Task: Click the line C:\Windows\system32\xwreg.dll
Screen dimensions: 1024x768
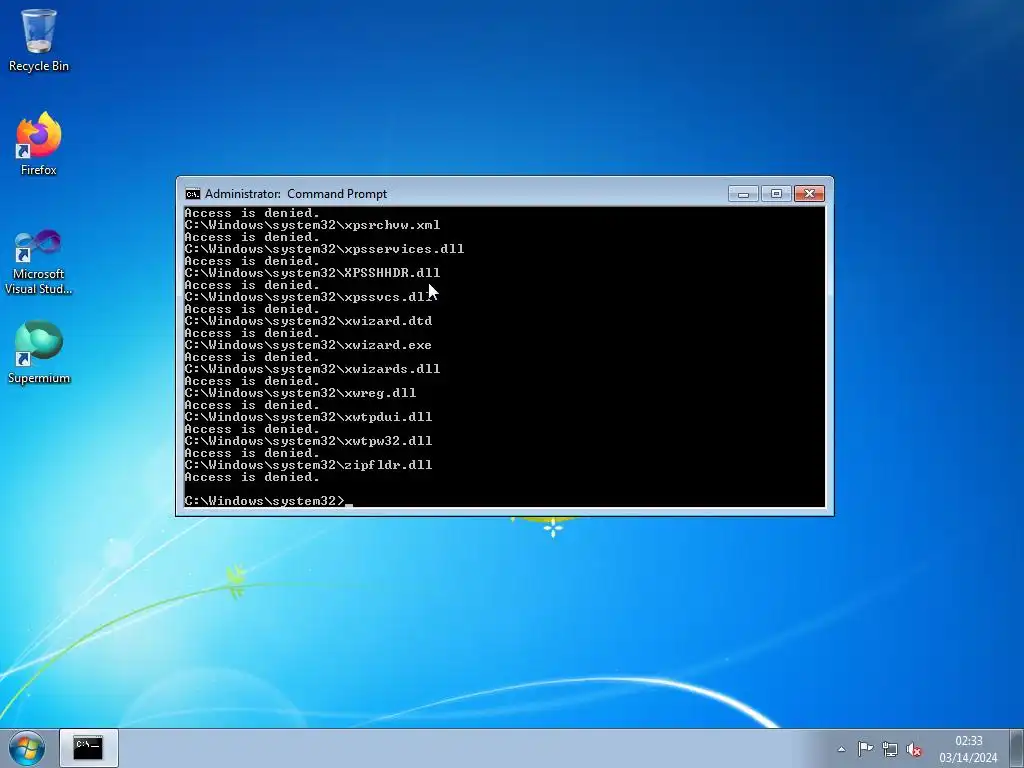Action: coord(300,393)
